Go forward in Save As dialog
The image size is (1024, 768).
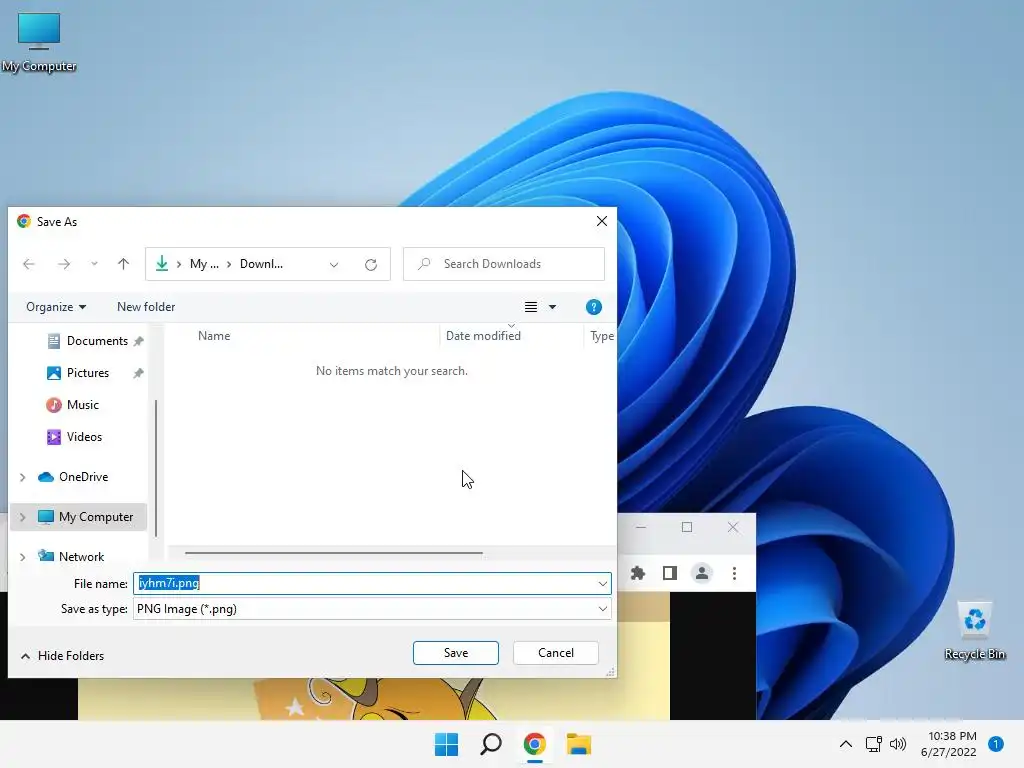pos(63,264)
